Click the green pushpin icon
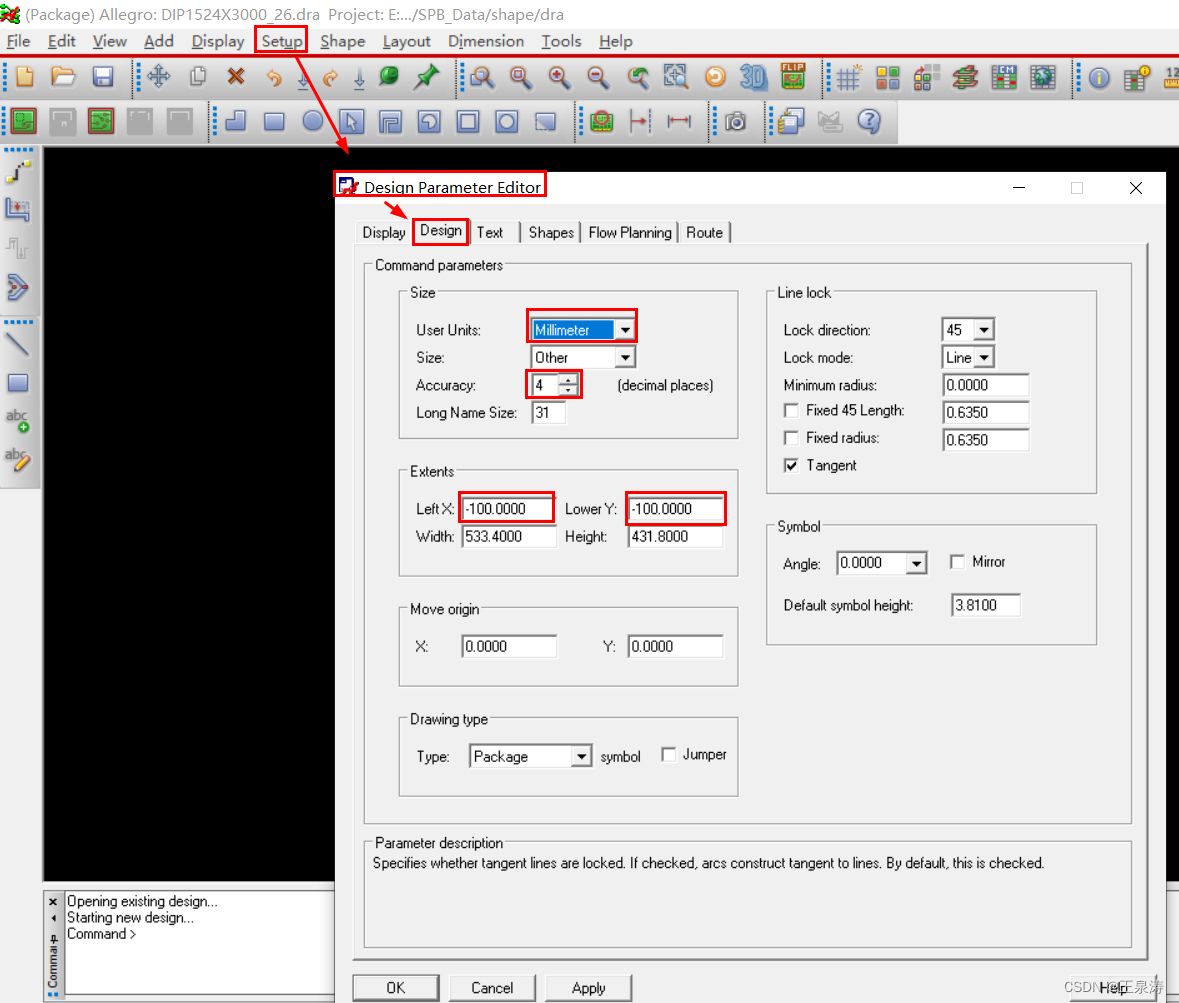Screen dimensions: 1179x1003 [x=427, y=77]
